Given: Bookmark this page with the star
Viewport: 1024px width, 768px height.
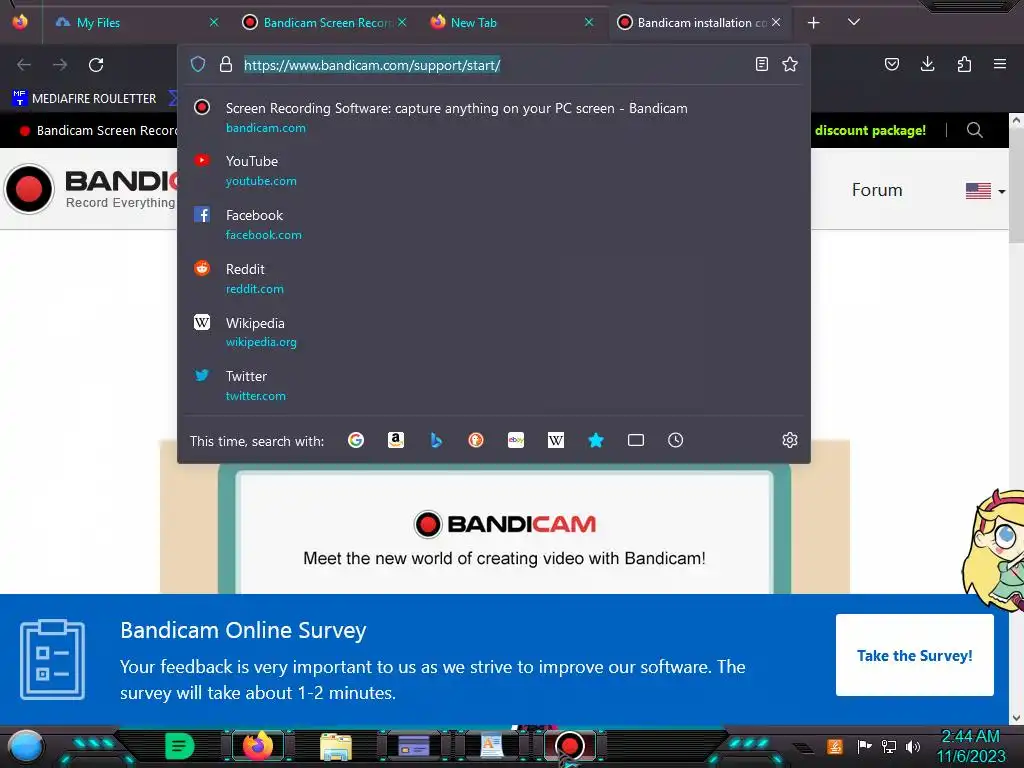Looking at the screenshot, I should (790, 64).
